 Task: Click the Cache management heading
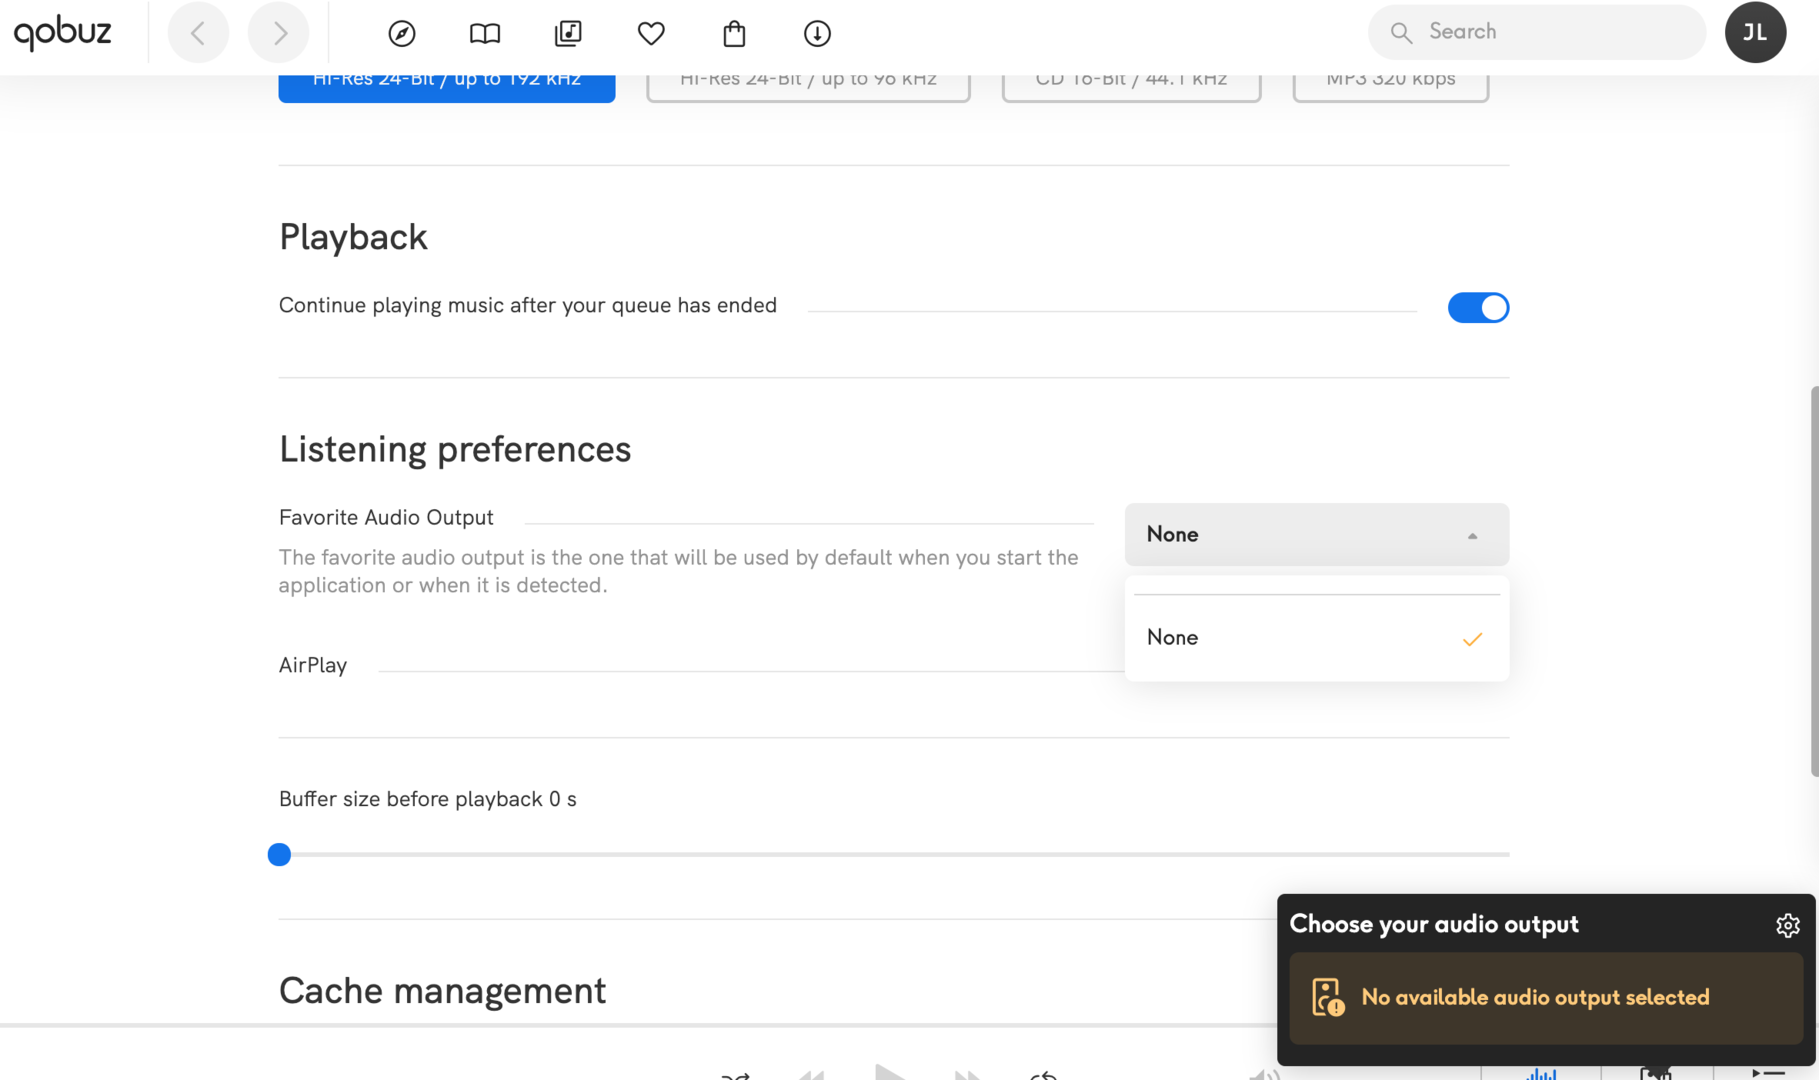(442, 991)
